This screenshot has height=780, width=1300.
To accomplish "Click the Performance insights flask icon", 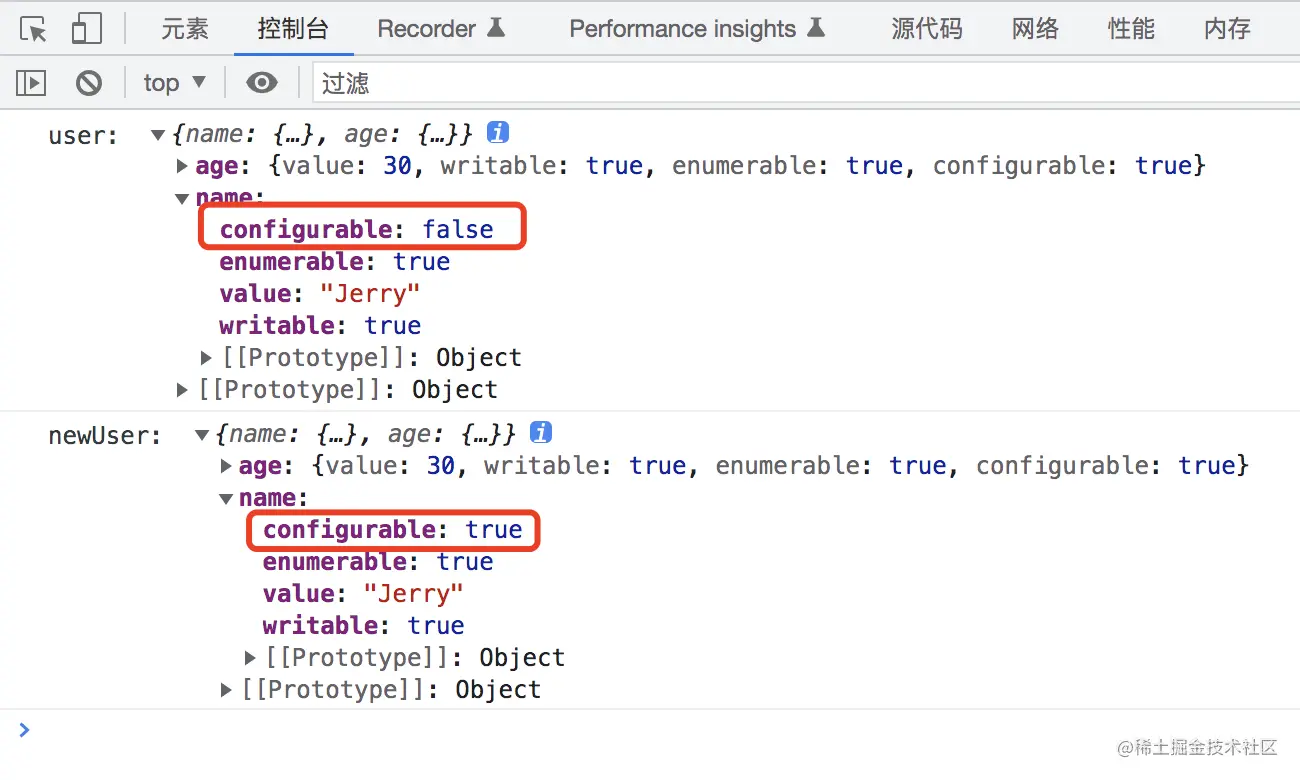I will click(x=816, y=28).
